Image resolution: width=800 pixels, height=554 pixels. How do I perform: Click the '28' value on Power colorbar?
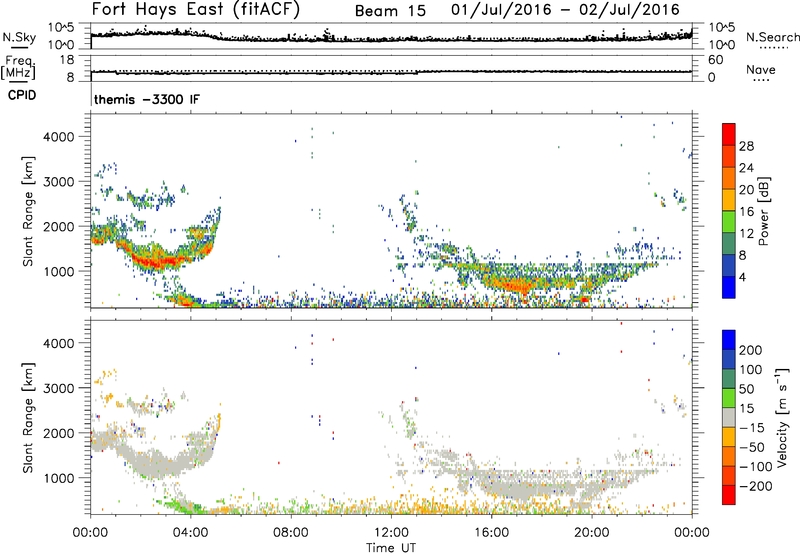click(x=746, y=146)
